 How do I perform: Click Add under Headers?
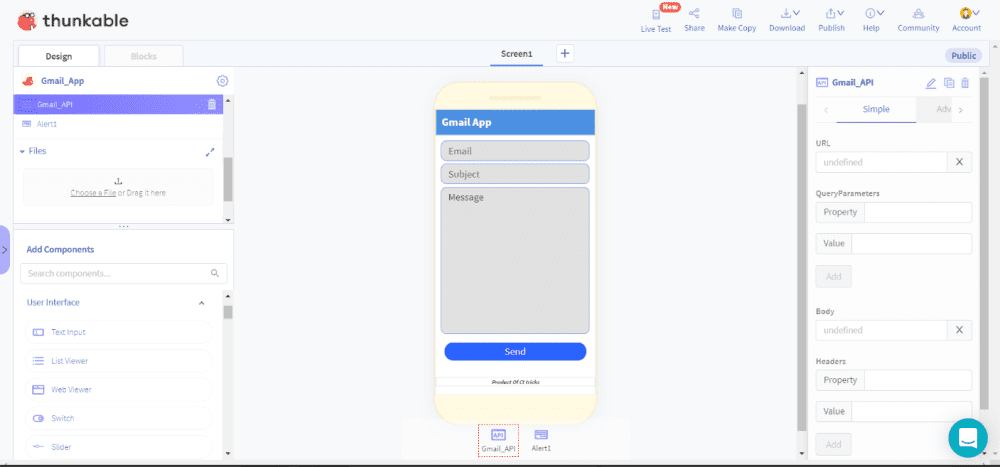click(x=834, y=445)
